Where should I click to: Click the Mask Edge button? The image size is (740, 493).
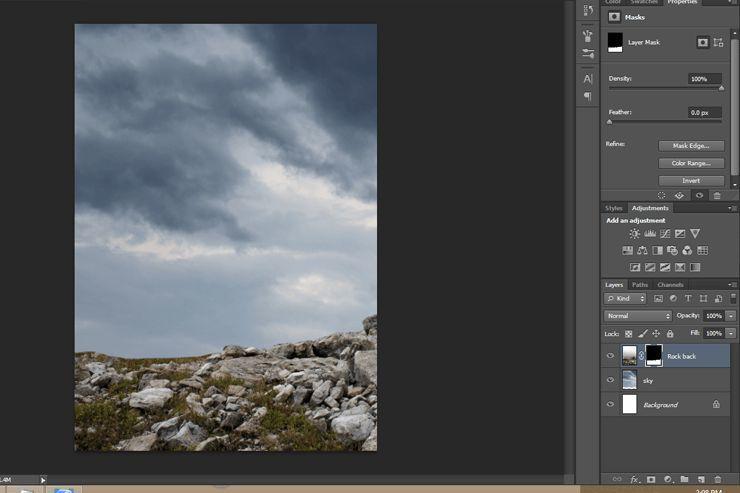tap(691, 146)
